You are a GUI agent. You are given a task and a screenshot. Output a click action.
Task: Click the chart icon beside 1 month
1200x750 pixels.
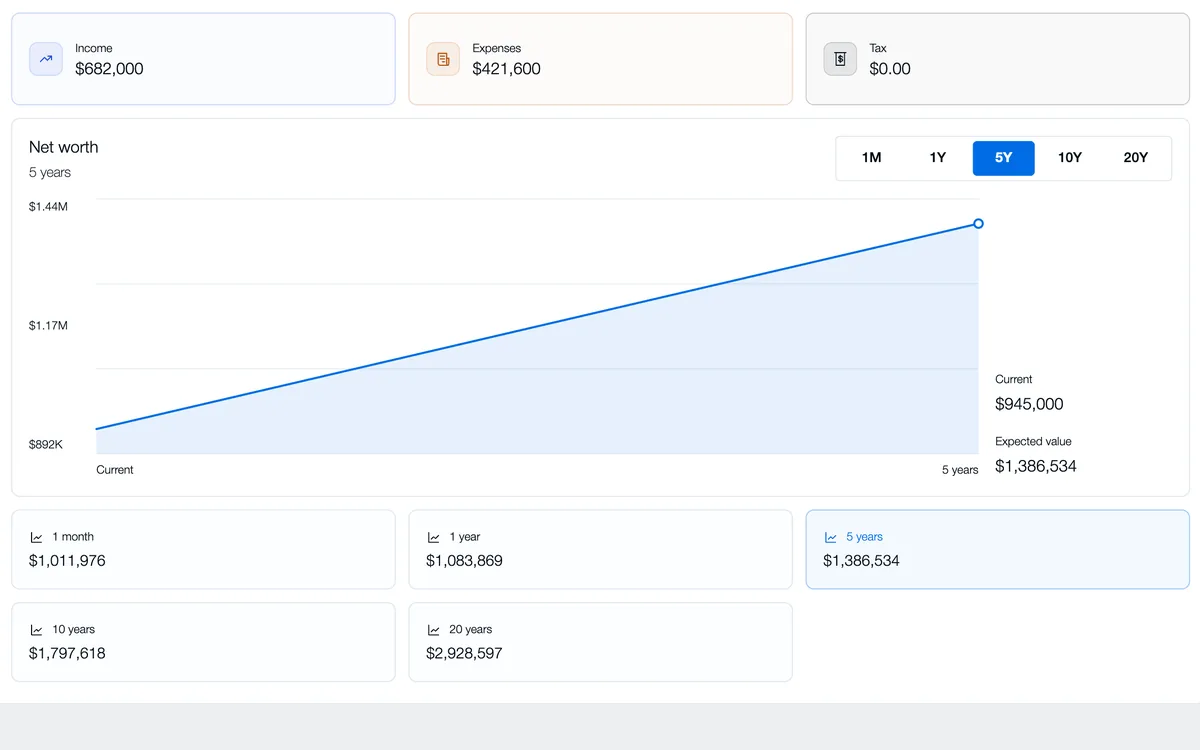(x=37, y=537)
